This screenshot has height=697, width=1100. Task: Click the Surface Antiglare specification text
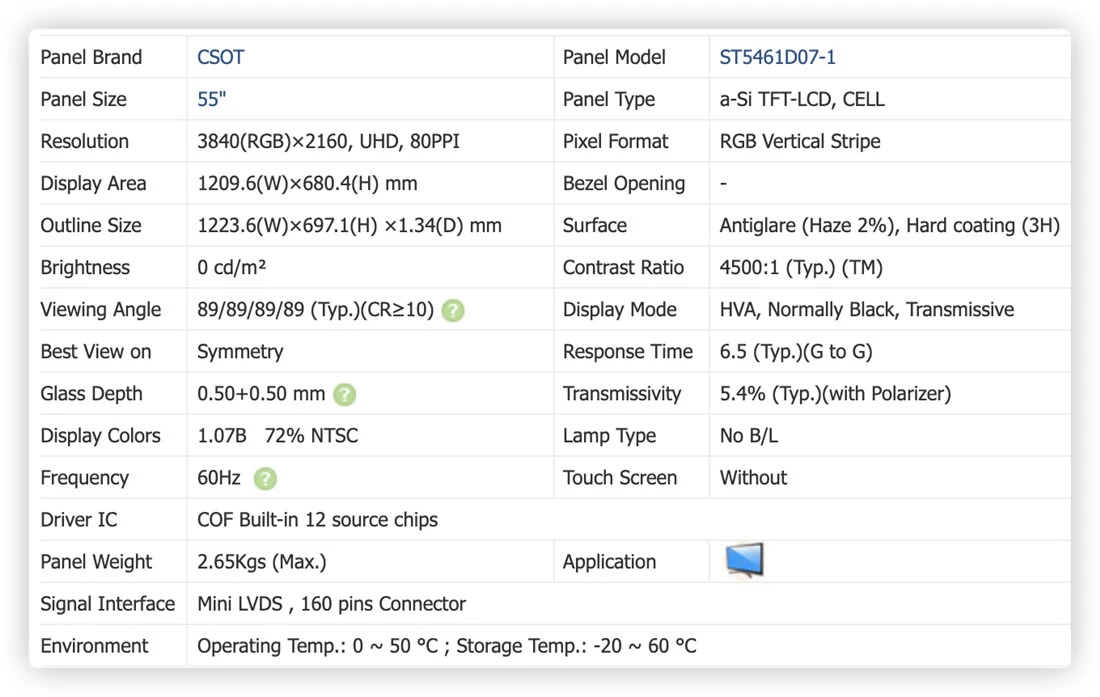click(890, 226)
